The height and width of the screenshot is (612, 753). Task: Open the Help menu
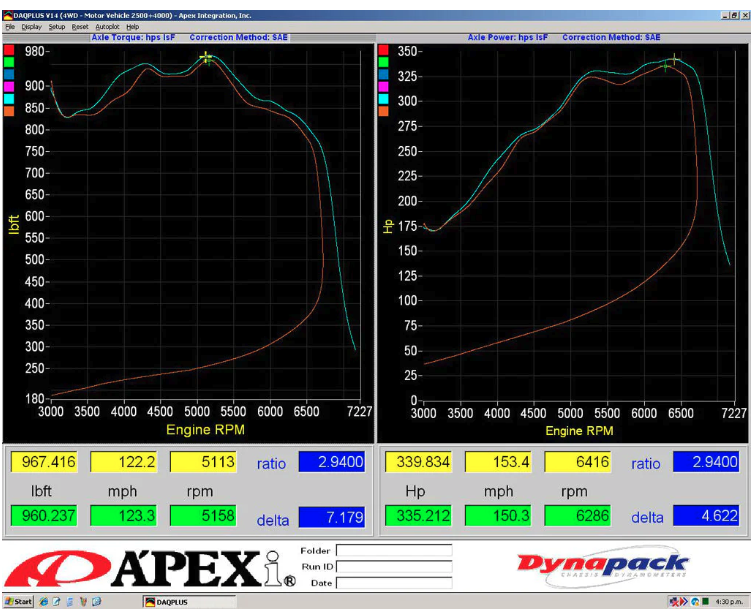click(x=133, y=27)
